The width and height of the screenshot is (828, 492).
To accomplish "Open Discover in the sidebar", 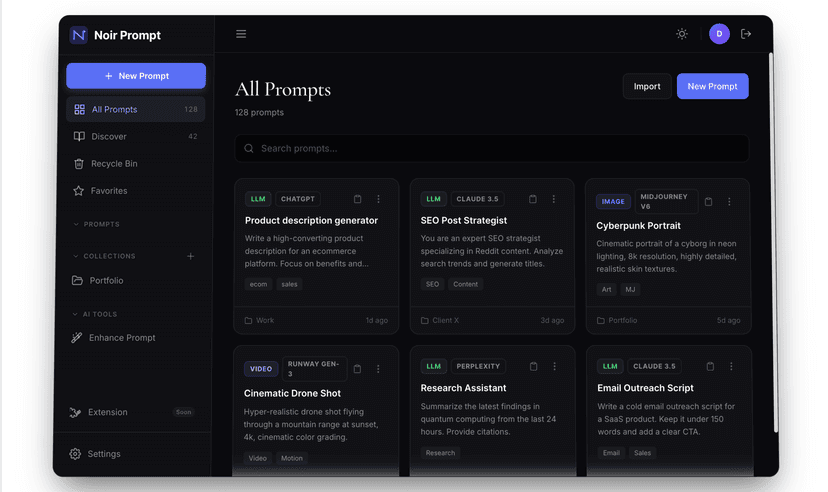I will (x=109, y=136).
